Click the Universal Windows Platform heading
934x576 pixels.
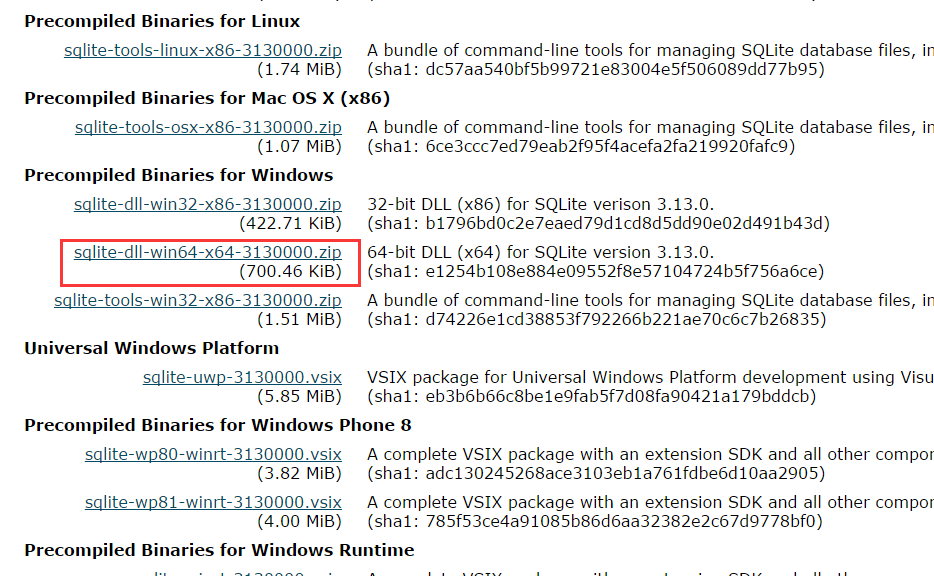tap(152, 348)
